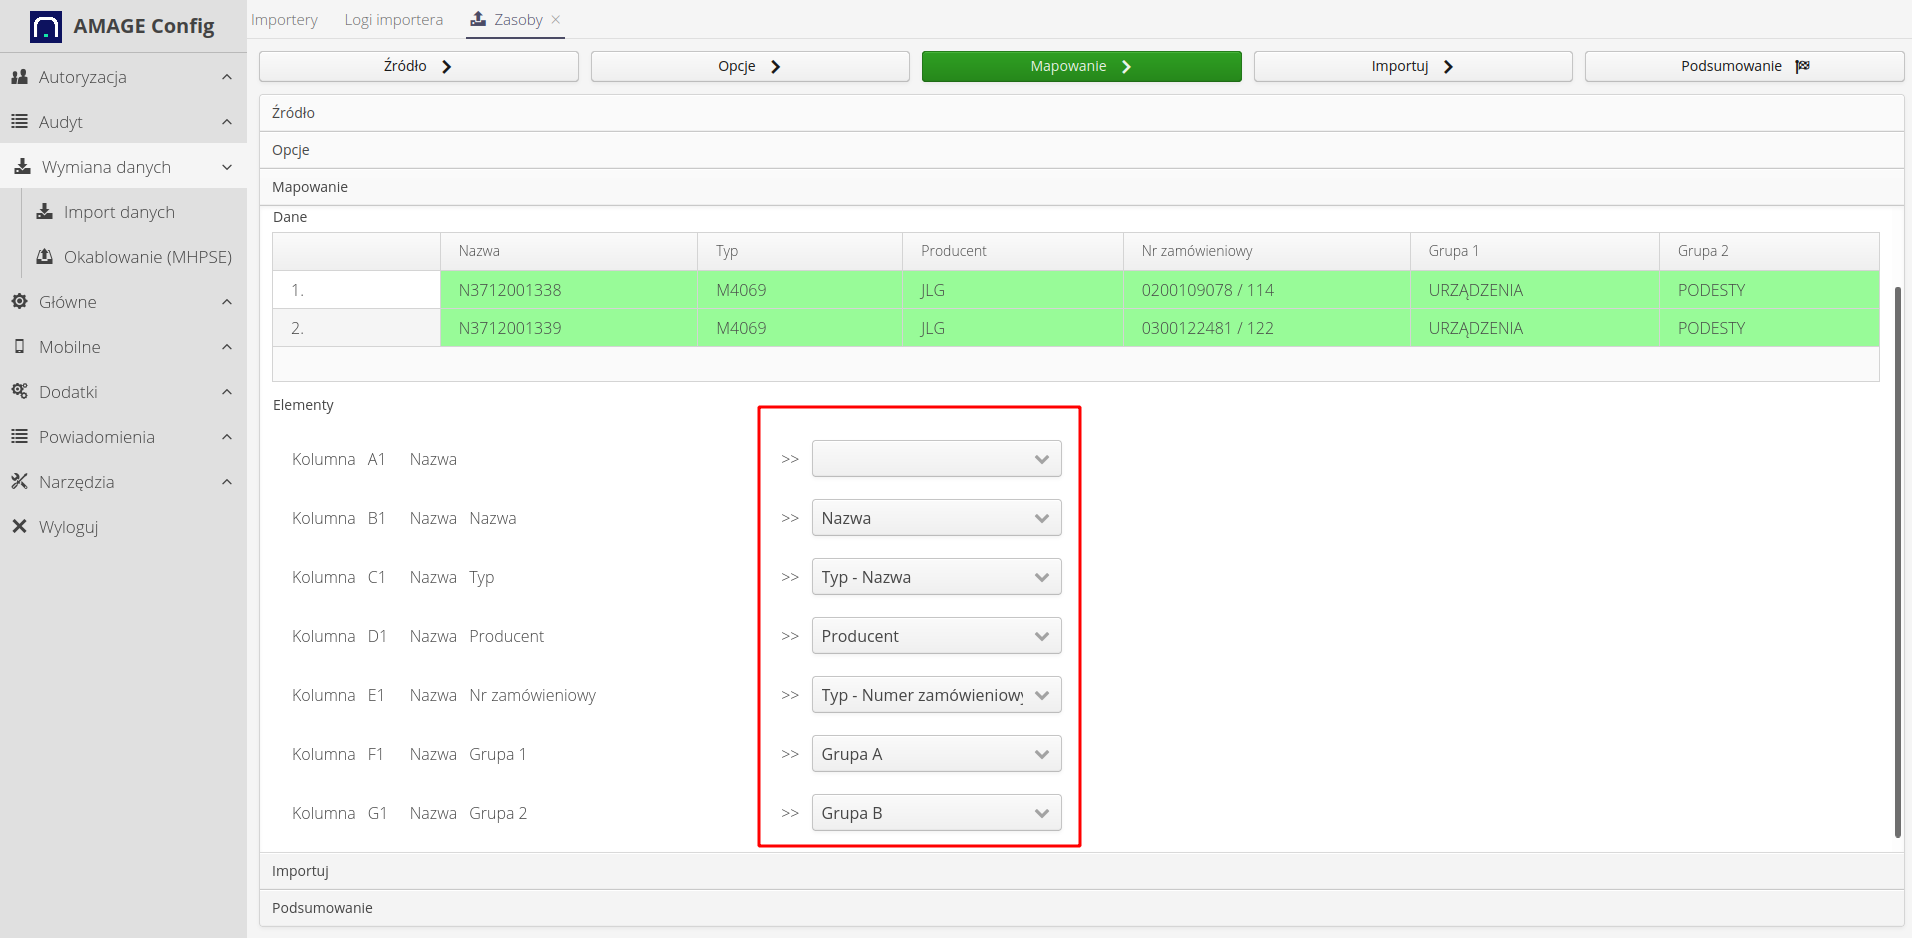1912x938 pixels.
Task: Close the Zasoby tab
Action: [x=556, y=20]
